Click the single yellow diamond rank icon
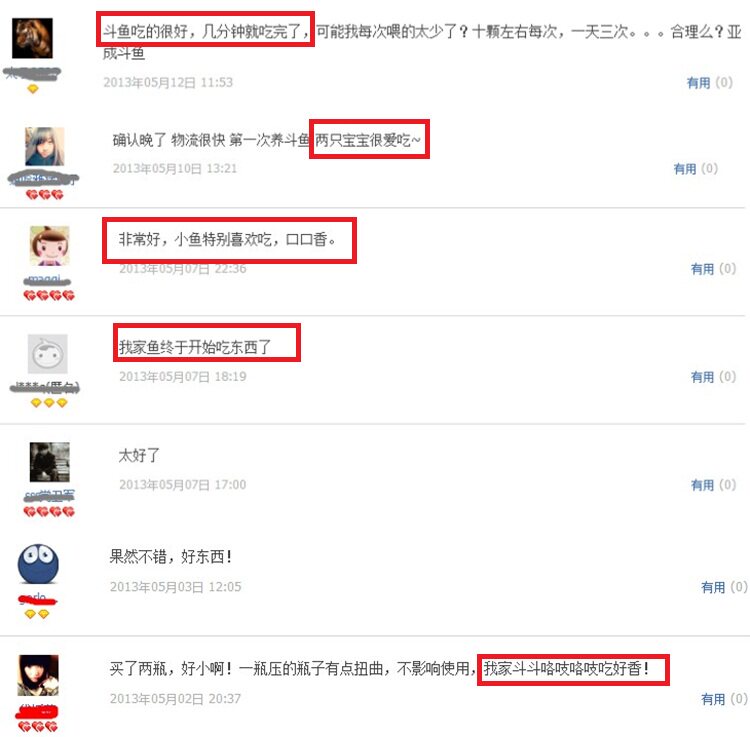Viewport: 750px width, 737px height. click(33, 89)
